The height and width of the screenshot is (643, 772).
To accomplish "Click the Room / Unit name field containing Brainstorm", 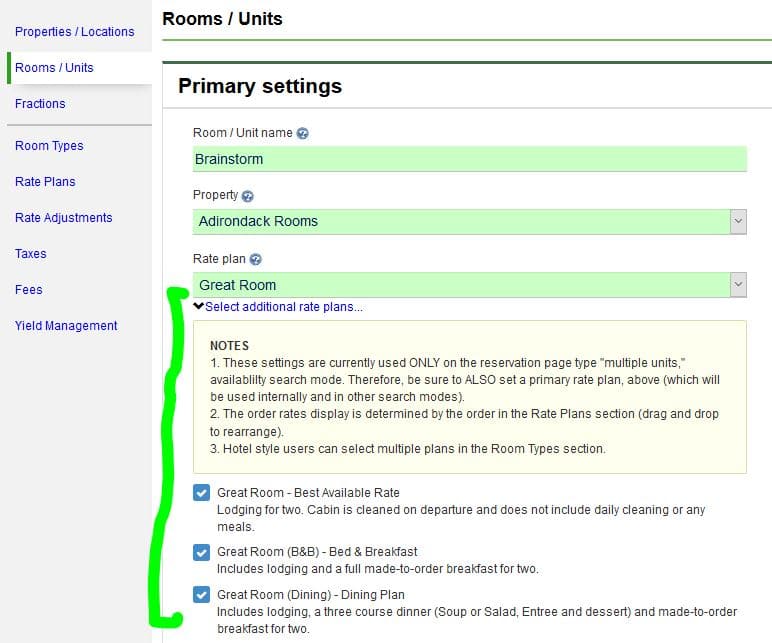I will (469, 159).
